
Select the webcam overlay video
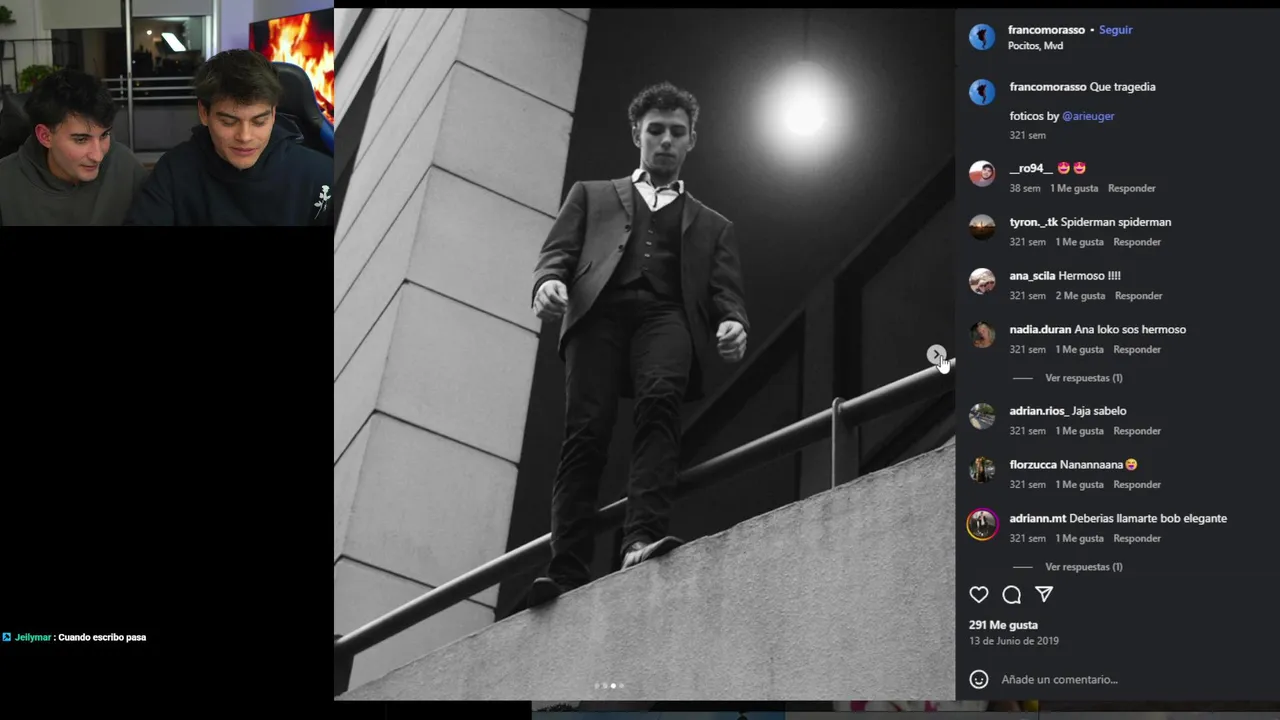[x=167, y=113]
